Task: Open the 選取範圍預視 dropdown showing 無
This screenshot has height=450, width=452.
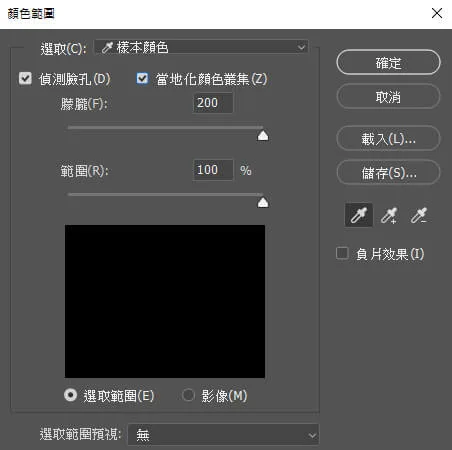Action: 223,434
